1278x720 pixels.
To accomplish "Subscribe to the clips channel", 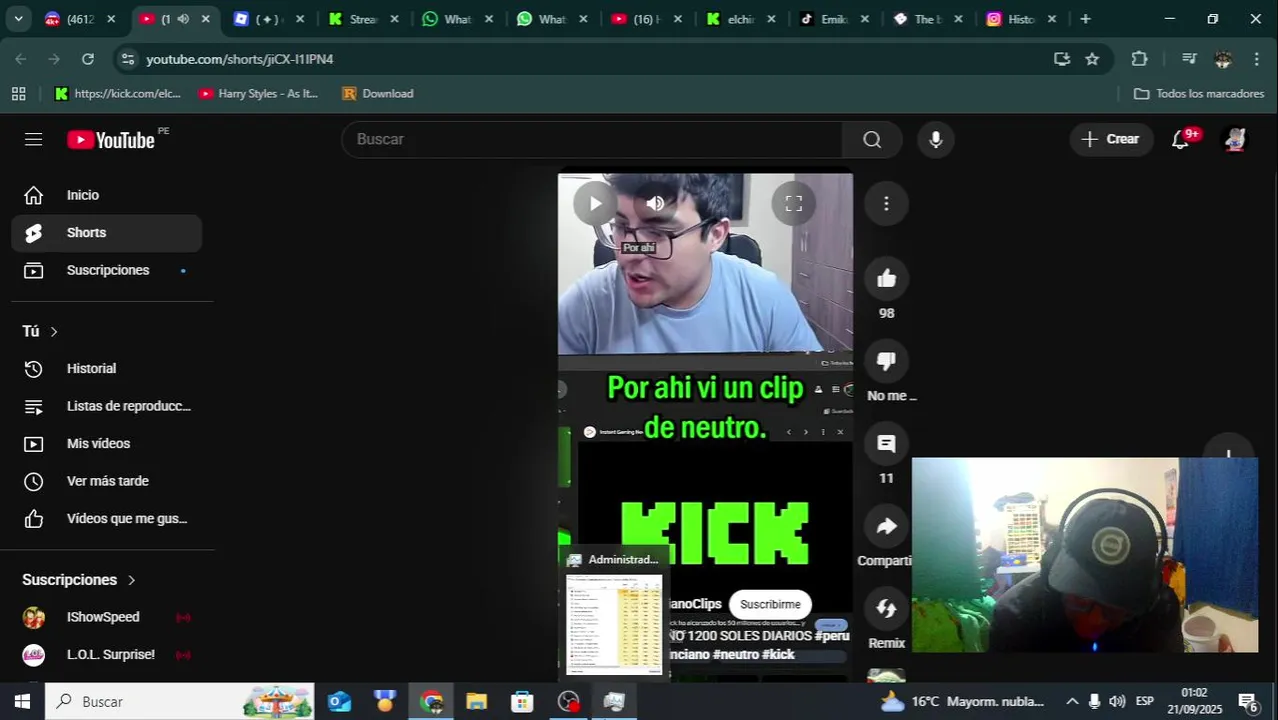I will click(x=770, y=604).
